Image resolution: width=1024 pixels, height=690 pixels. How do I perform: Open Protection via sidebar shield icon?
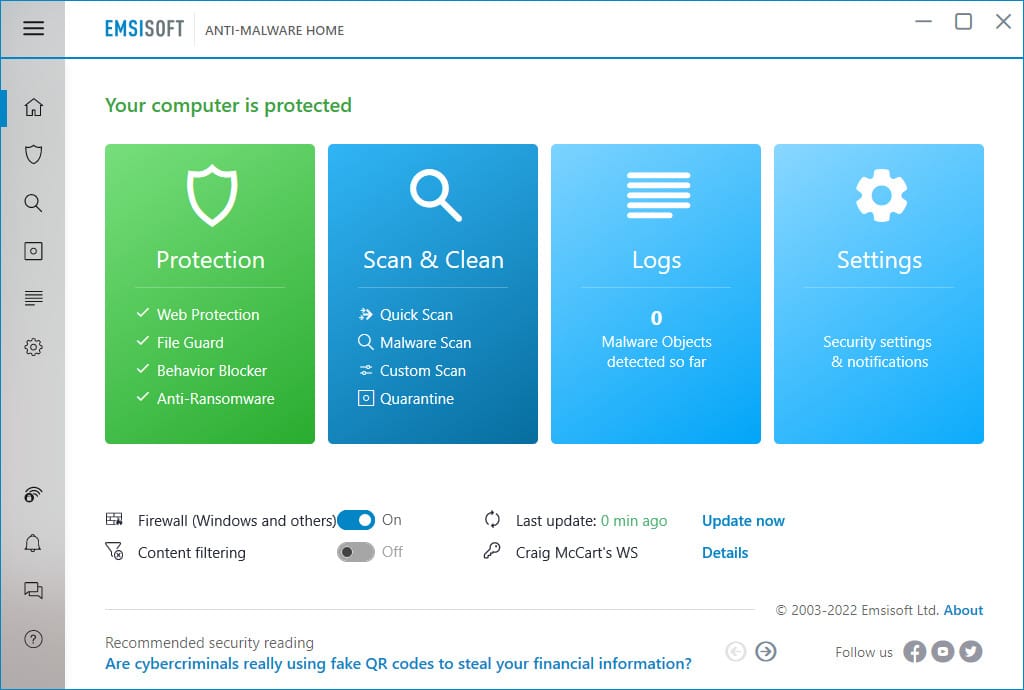coord(33,155)
